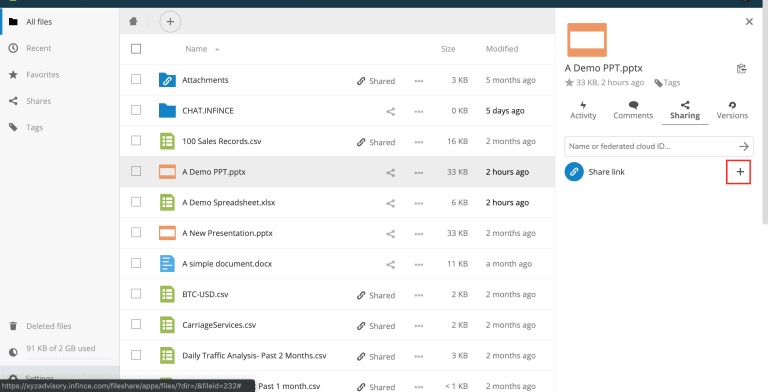Open more actions for A simple document.docx
The height and width of the screenshot is (392, 768).
click(x=419, y=265)
